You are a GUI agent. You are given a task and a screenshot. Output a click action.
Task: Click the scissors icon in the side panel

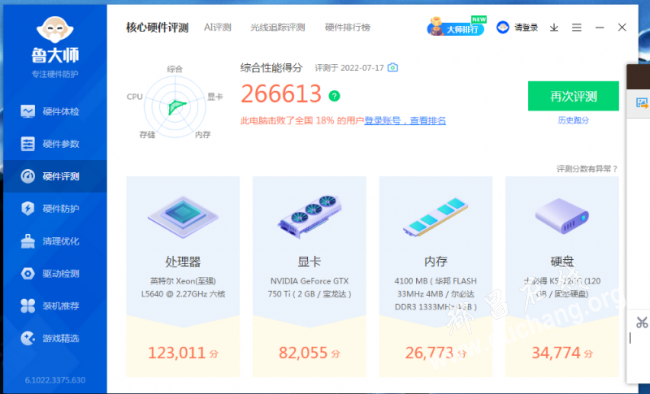pyautogui.click(x=642, y=322)
